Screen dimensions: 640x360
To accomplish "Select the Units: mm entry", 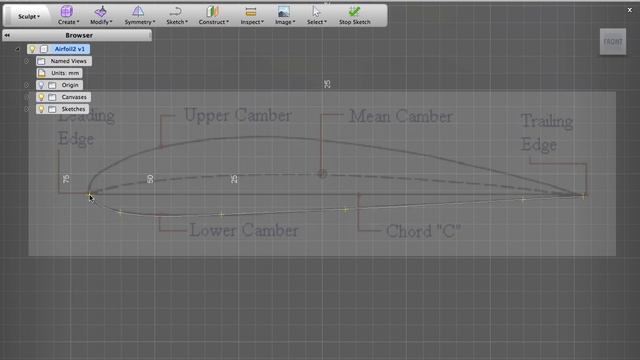I will click(x=65, y=73).
